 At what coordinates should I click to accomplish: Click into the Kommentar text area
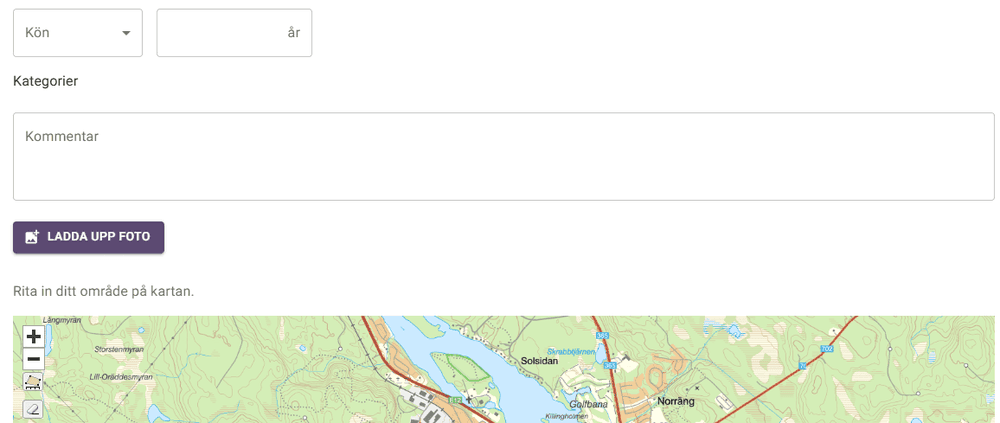[504, 157]
